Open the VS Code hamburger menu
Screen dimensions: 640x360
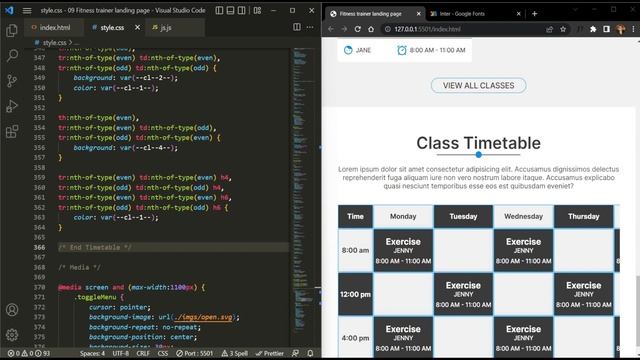click(x=27, y=11)
